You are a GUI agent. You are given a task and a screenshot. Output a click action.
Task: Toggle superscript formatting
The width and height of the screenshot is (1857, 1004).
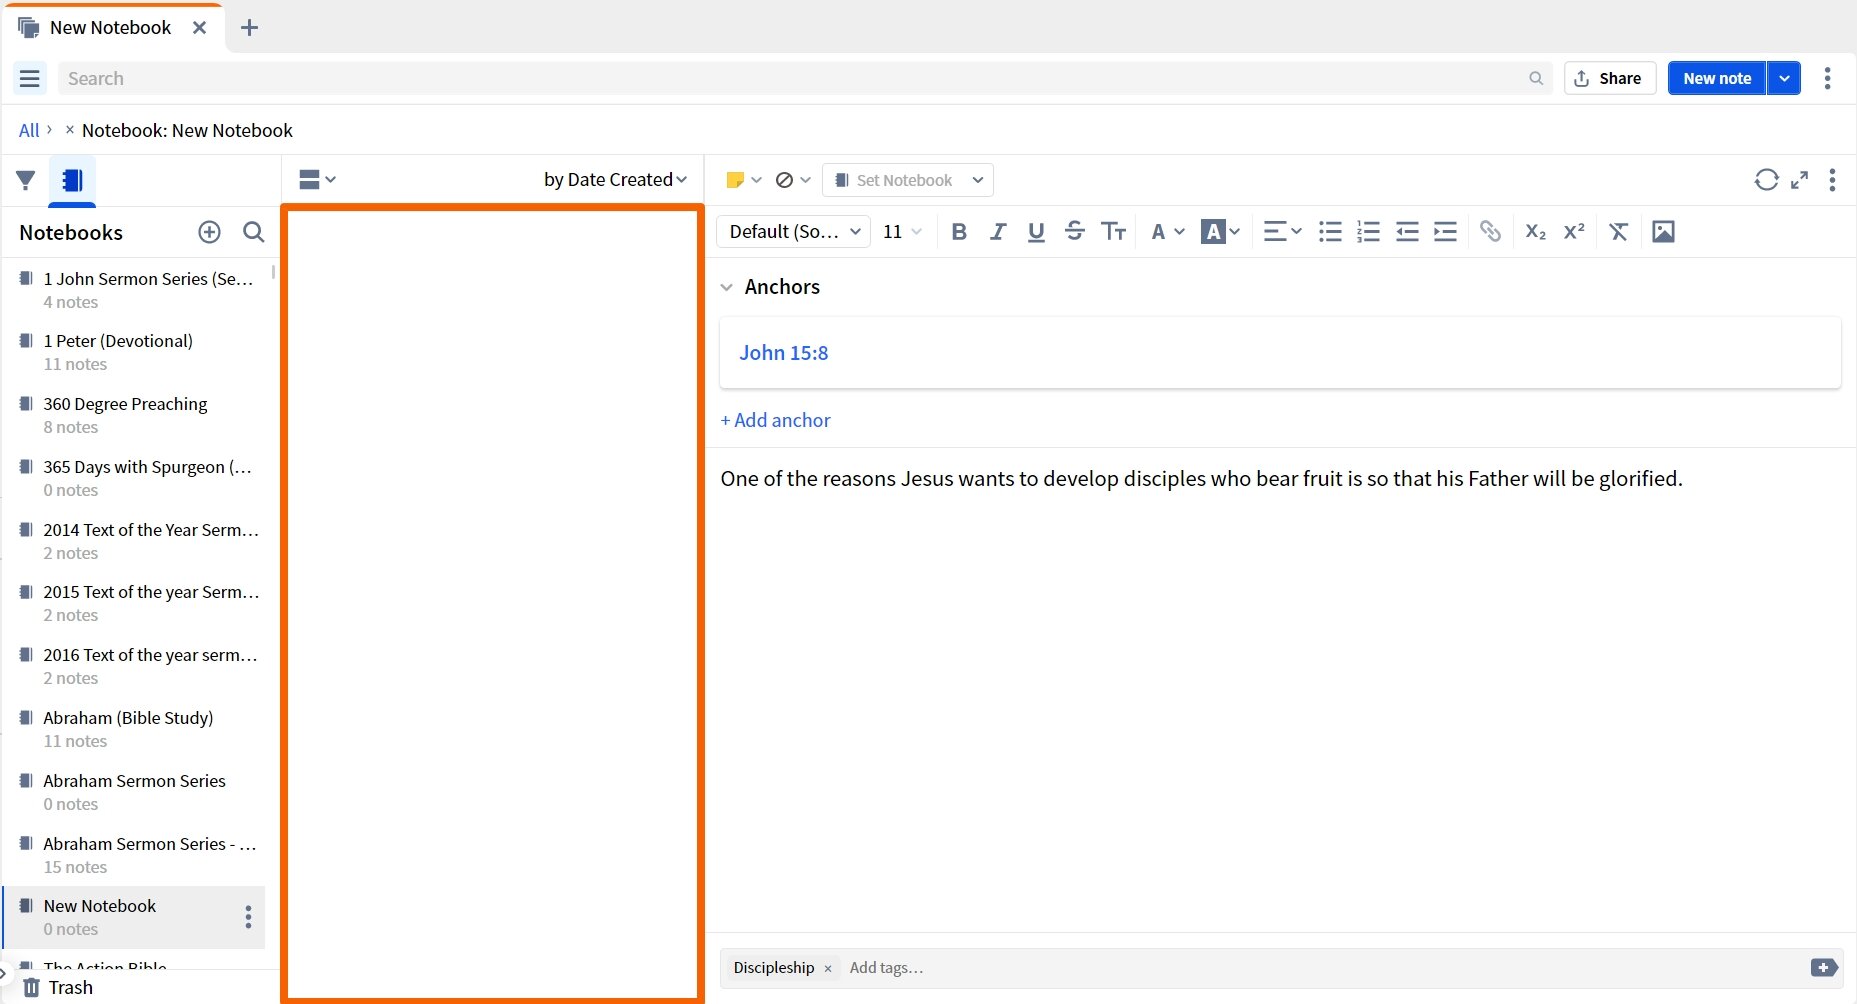(x=1574, y=232)
